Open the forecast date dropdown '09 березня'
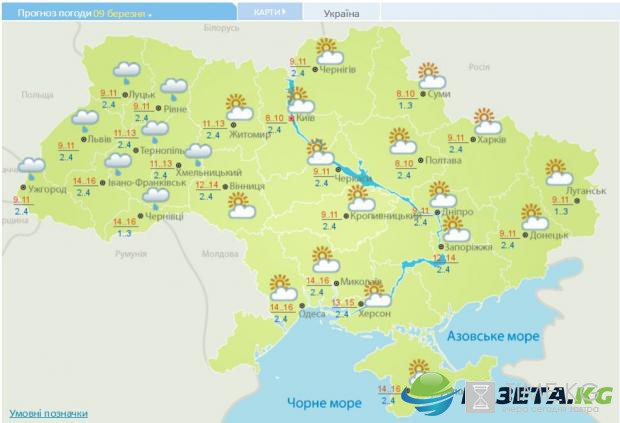This screenshot has width=620, height=423. click(x=122, y=14)
